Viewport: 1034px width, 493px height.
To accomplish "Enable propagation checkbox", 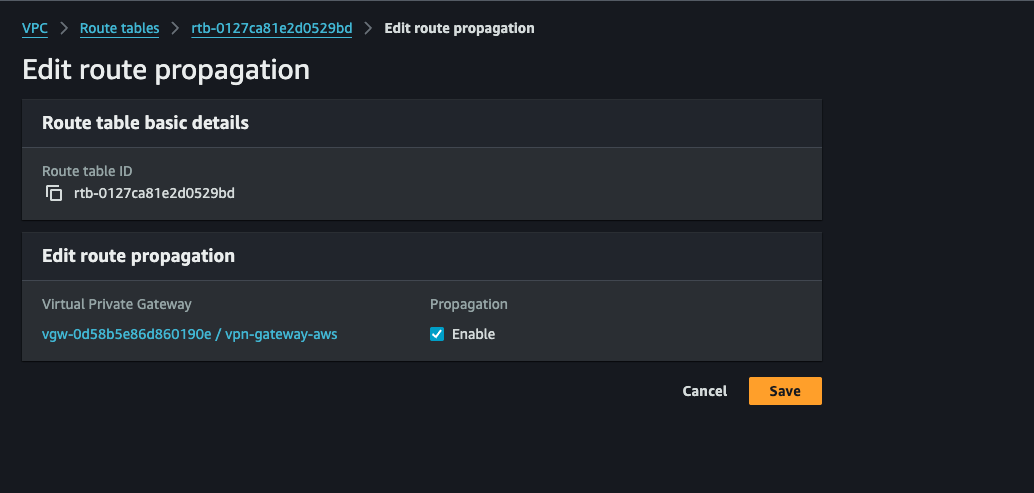I will click(x=437, y=334).
